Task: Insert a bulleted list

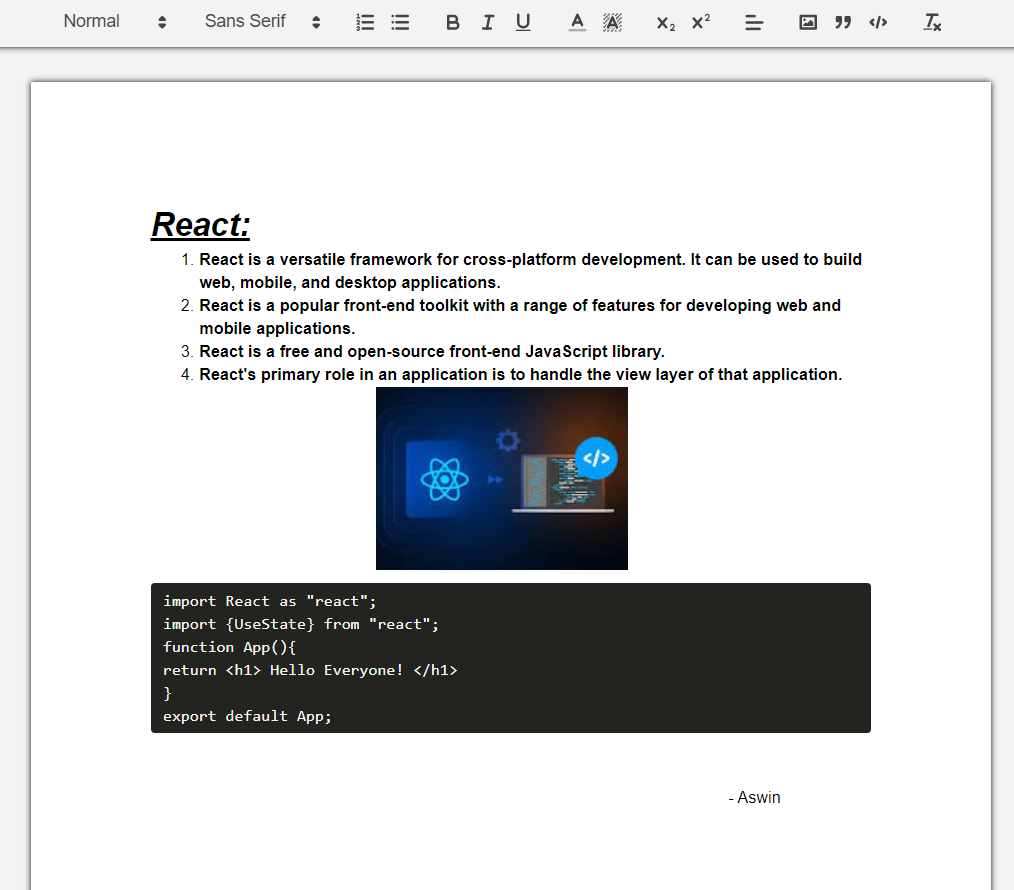Action: point(400,23)
